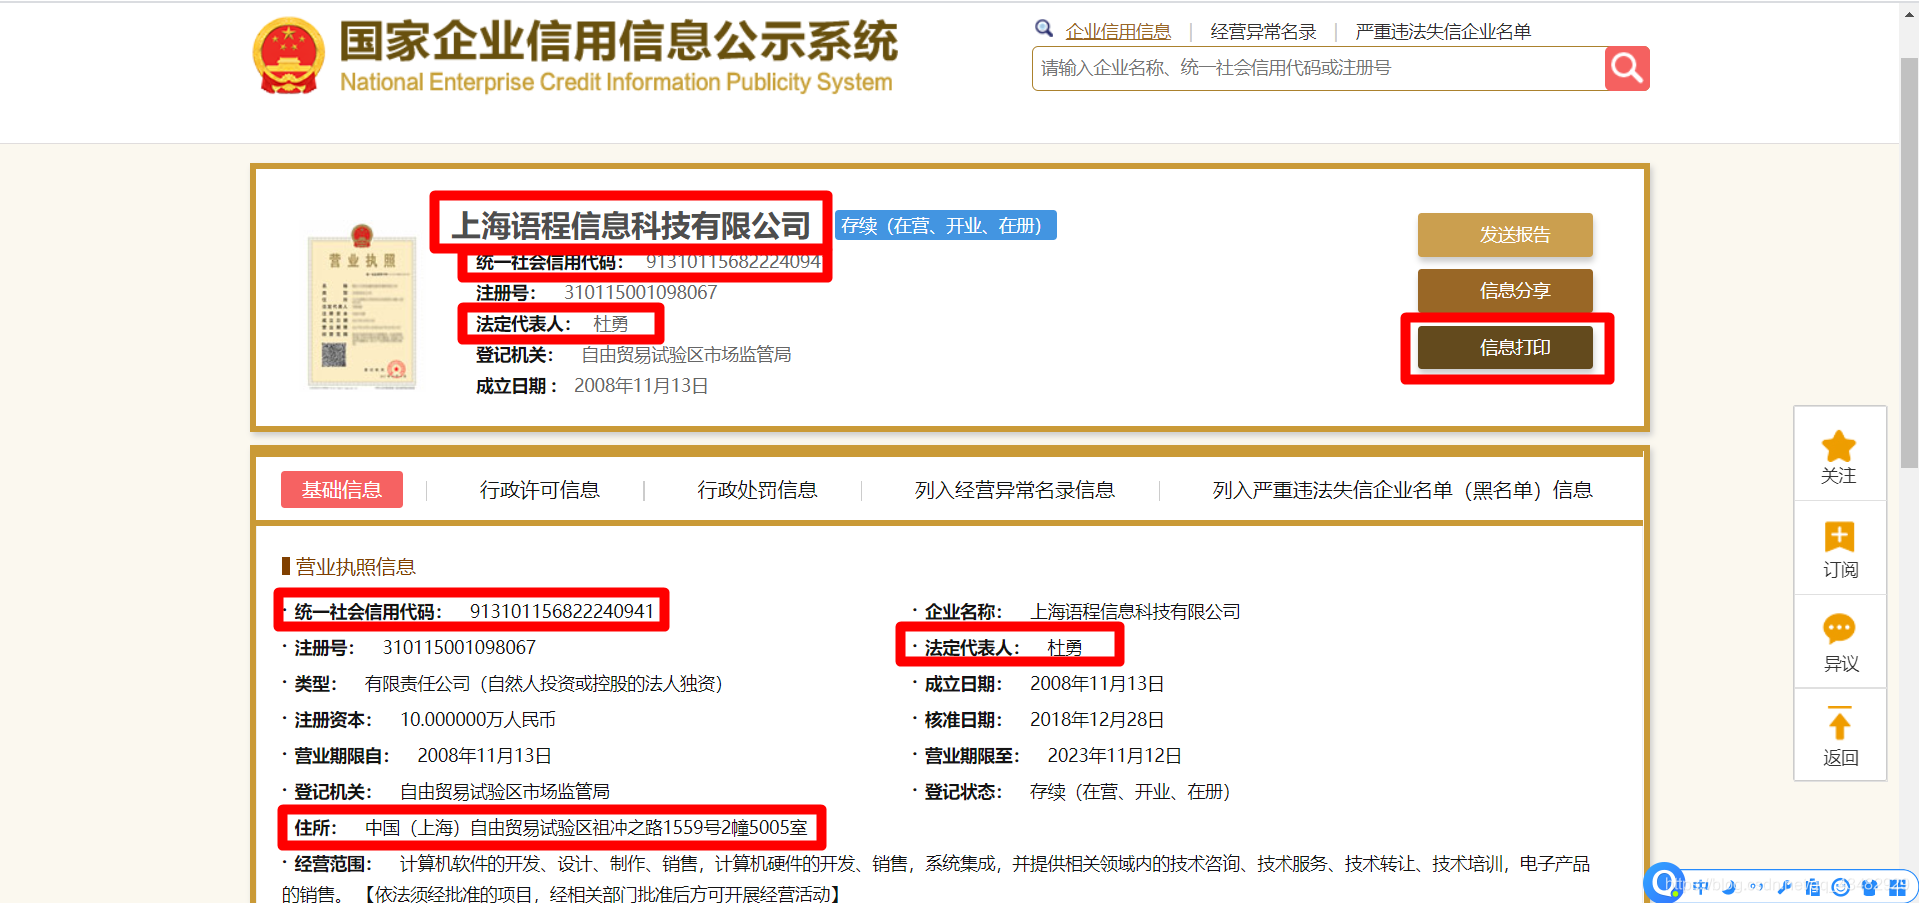Viewport: 1919px width, 903px height.
Task: Open the toolbox grid icon in input bar
Action: 1897,887
